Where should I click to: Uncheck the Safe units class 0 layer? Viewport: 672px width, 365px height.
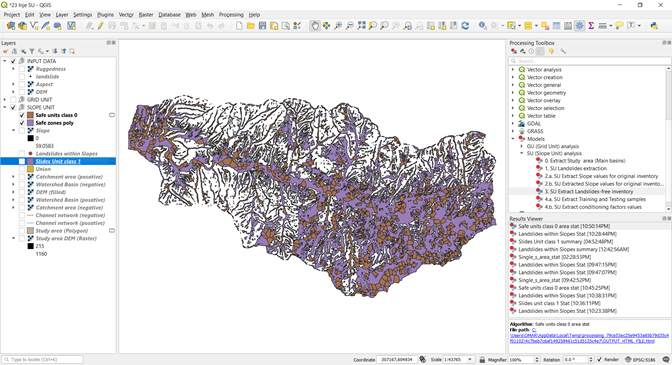pyautogui.click(x=22, y=115)
